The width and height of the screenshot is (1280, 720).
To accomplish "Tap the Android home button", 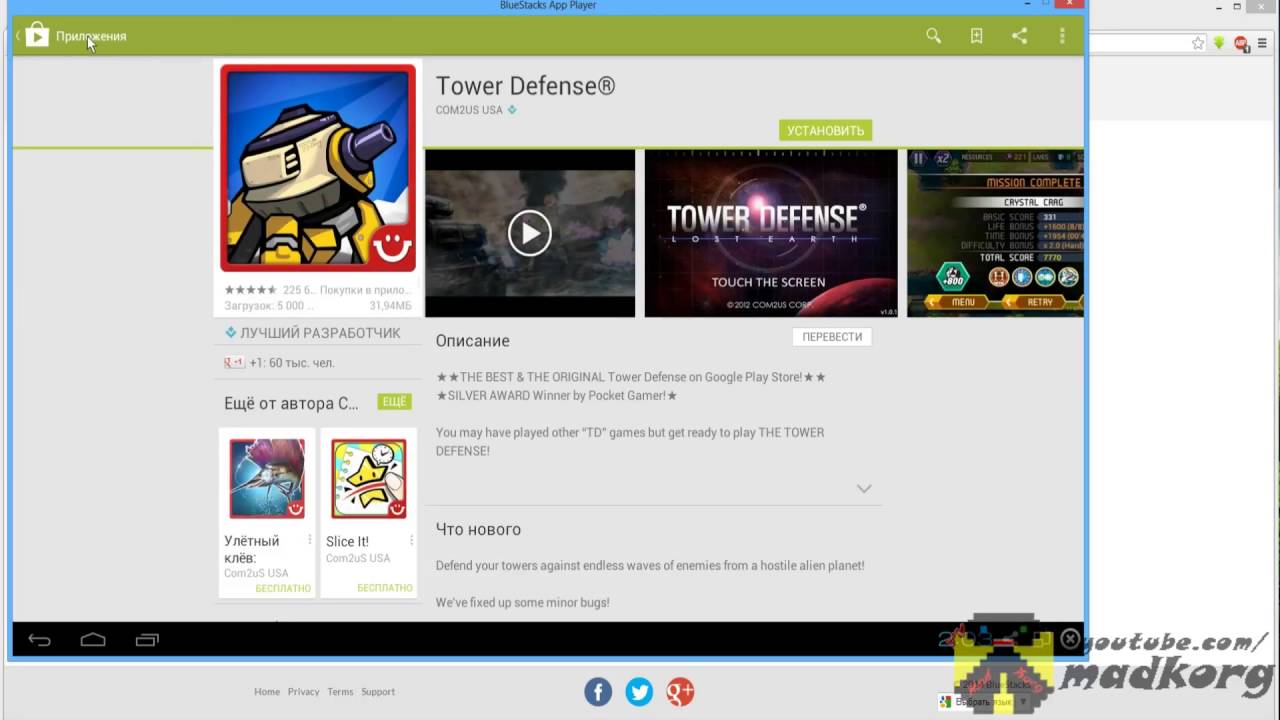I will [93, 640].
